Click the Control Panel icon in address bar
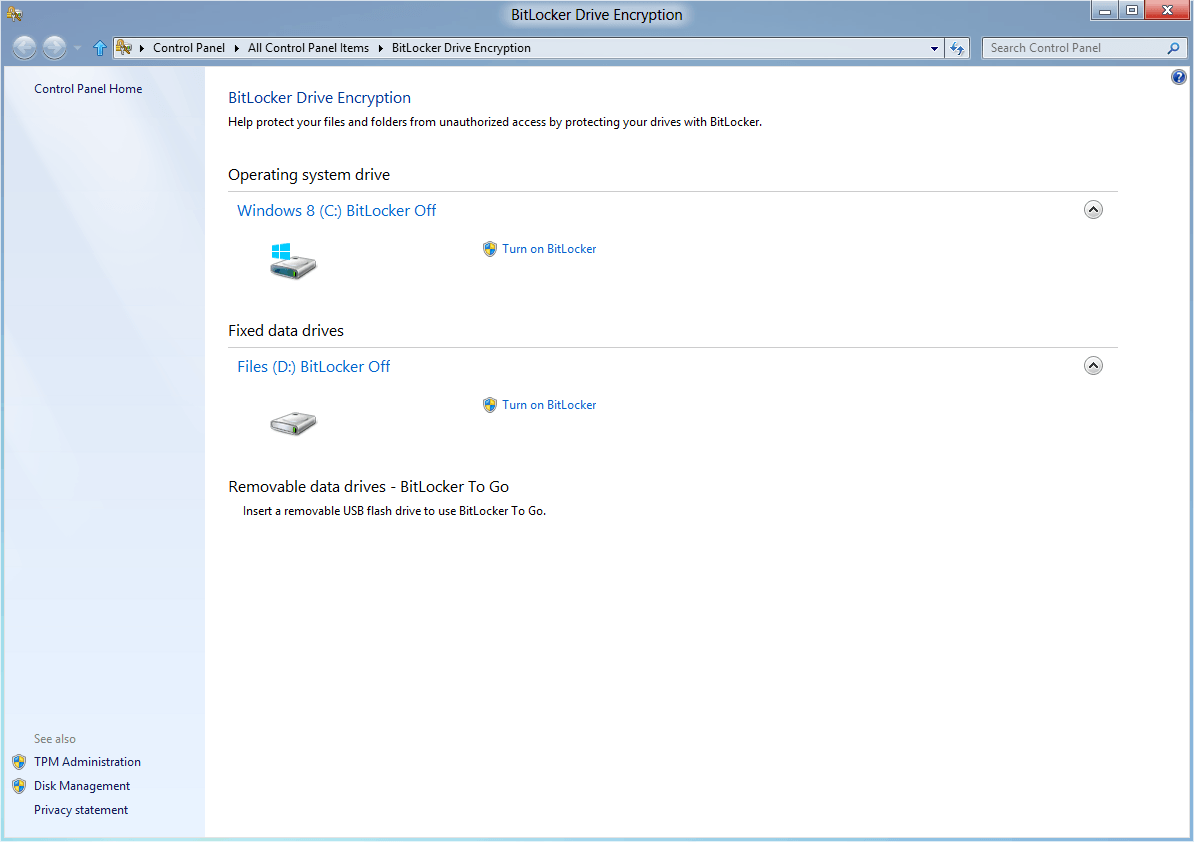This screenshot has width=1194, height=842. click(x=124, y=48)
